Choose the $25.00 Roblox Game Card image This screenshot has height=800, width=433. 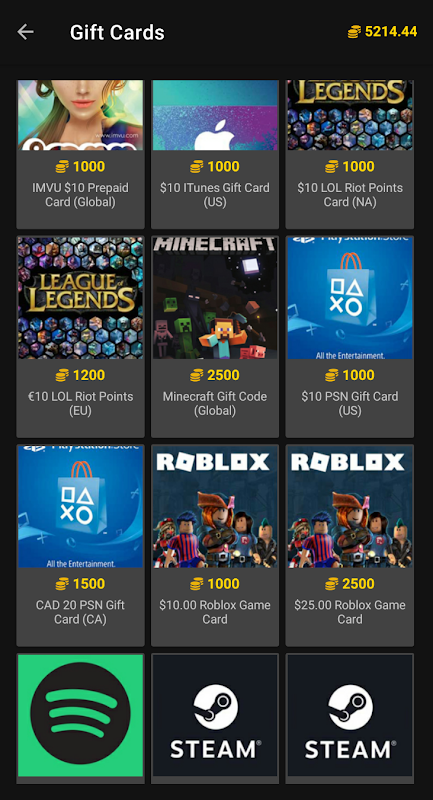(350, 507)
